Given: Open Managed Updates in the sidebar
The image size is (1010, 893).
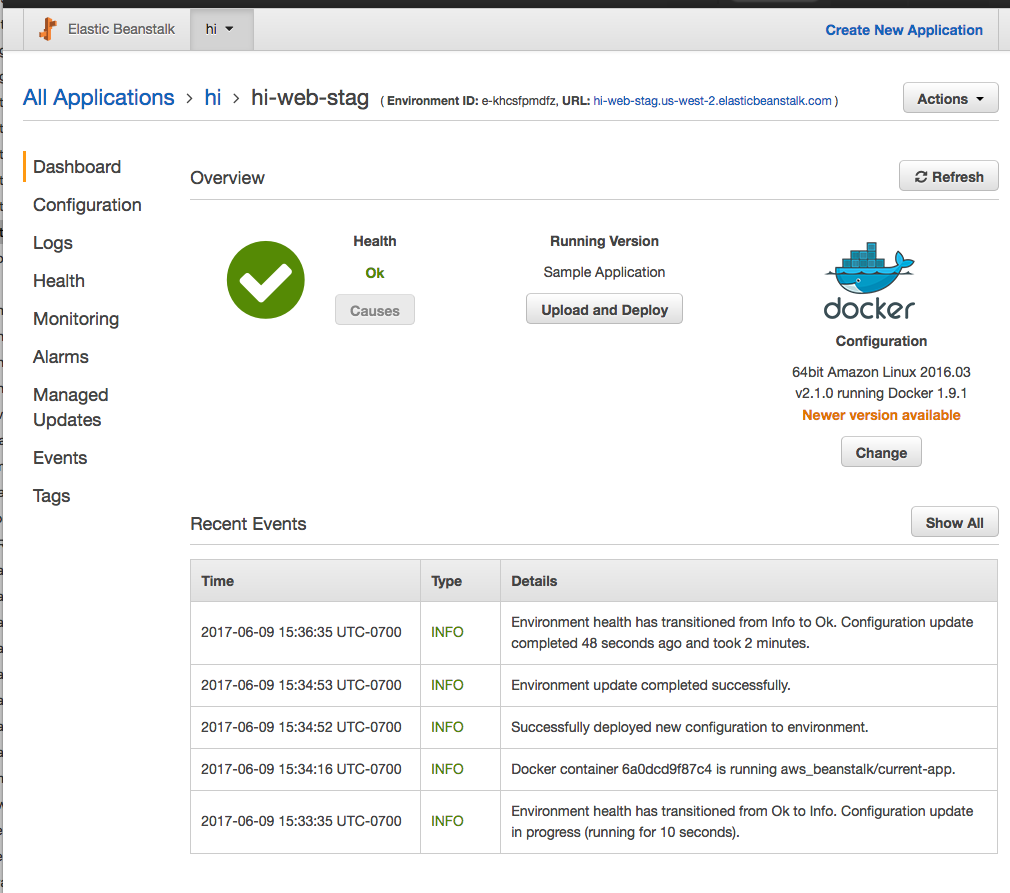Looking at the screenshot, I should click(70, 407).
